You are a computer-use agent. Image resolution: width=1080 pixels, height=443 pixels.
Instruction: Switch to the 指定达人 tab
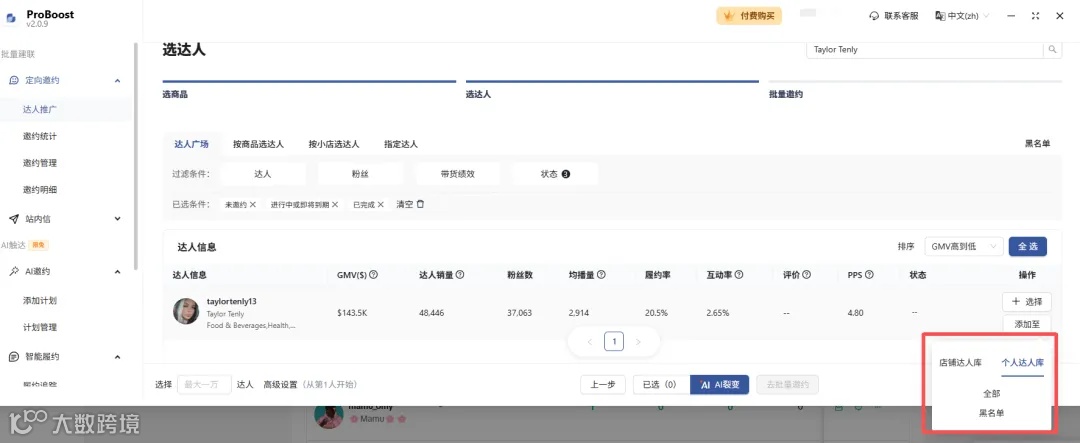[401, 145]
